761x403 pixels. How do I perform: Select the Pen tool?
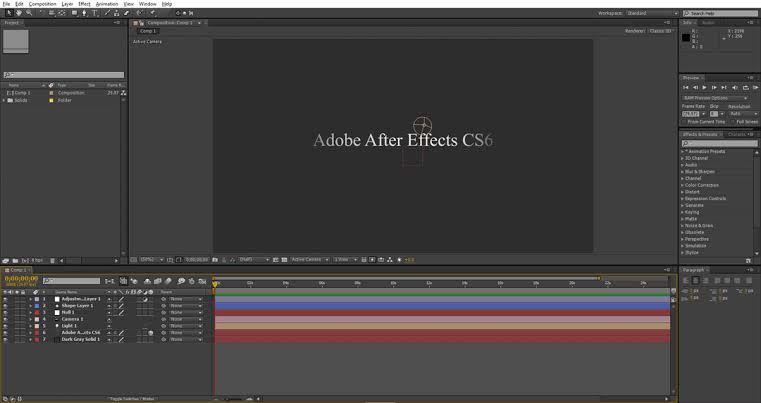click(84, 13)
